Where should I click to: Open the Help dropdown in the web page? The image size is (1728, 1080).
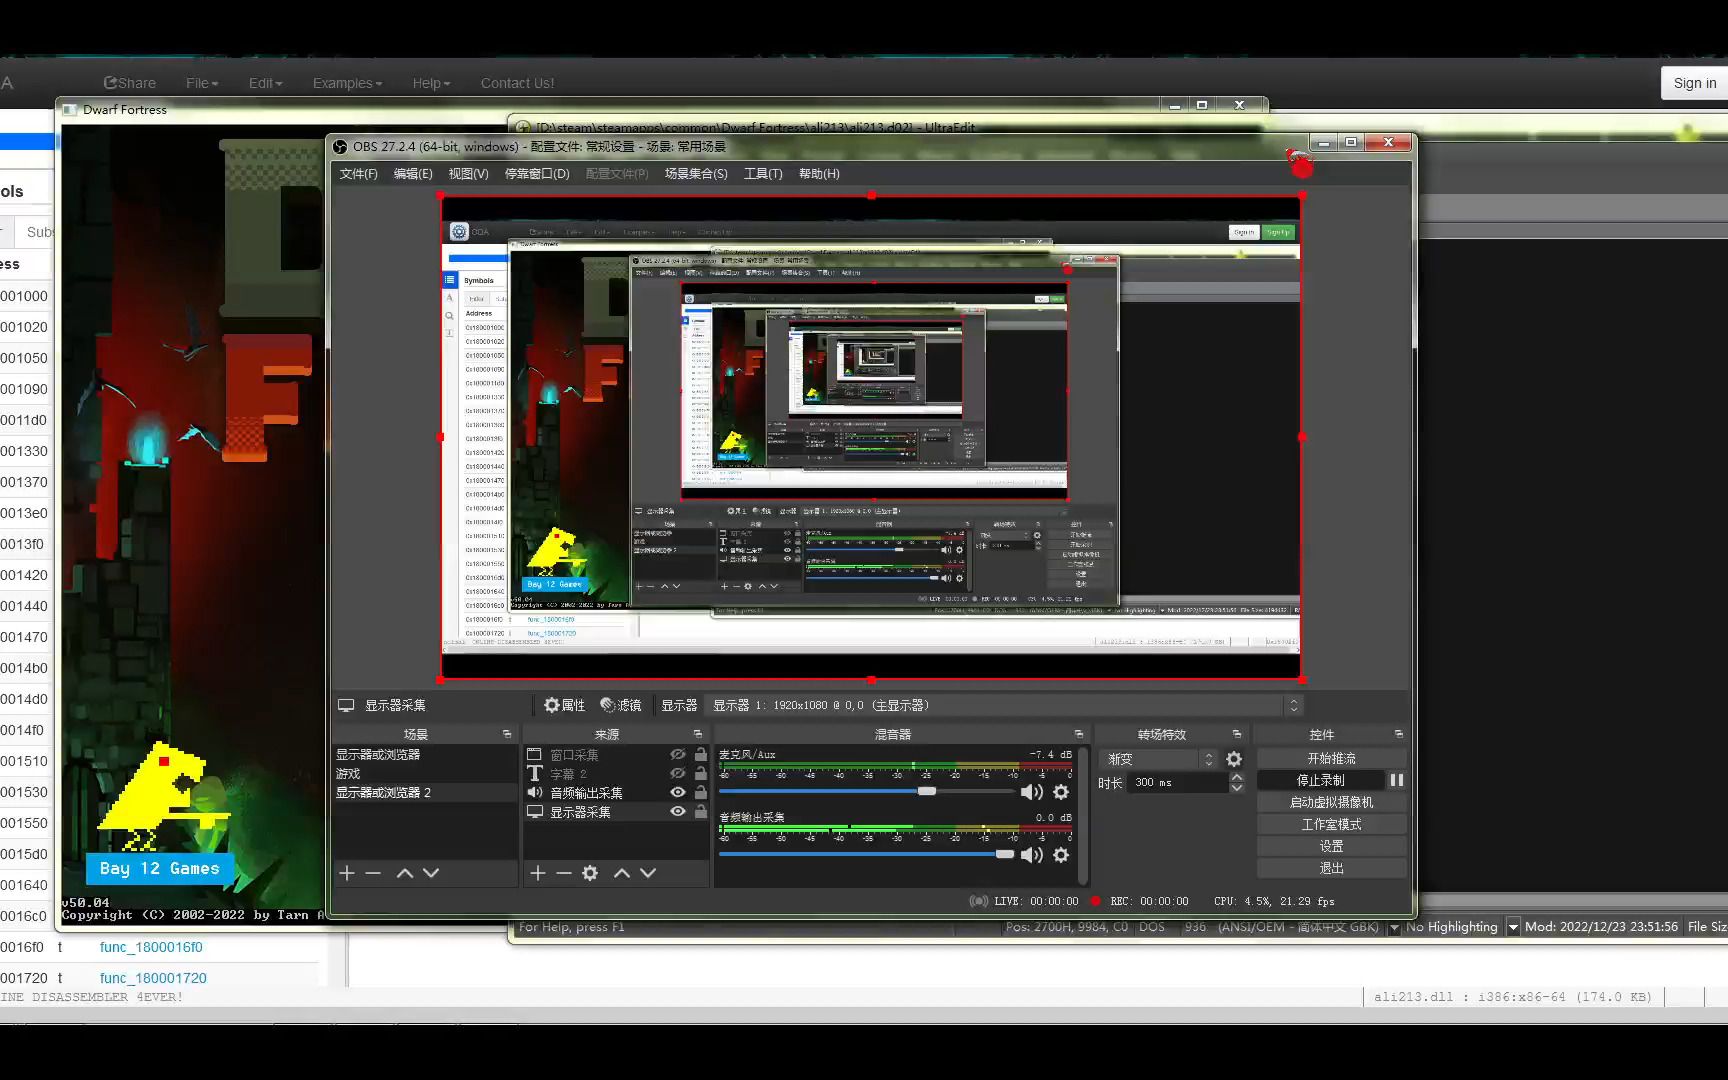[432, 83]
